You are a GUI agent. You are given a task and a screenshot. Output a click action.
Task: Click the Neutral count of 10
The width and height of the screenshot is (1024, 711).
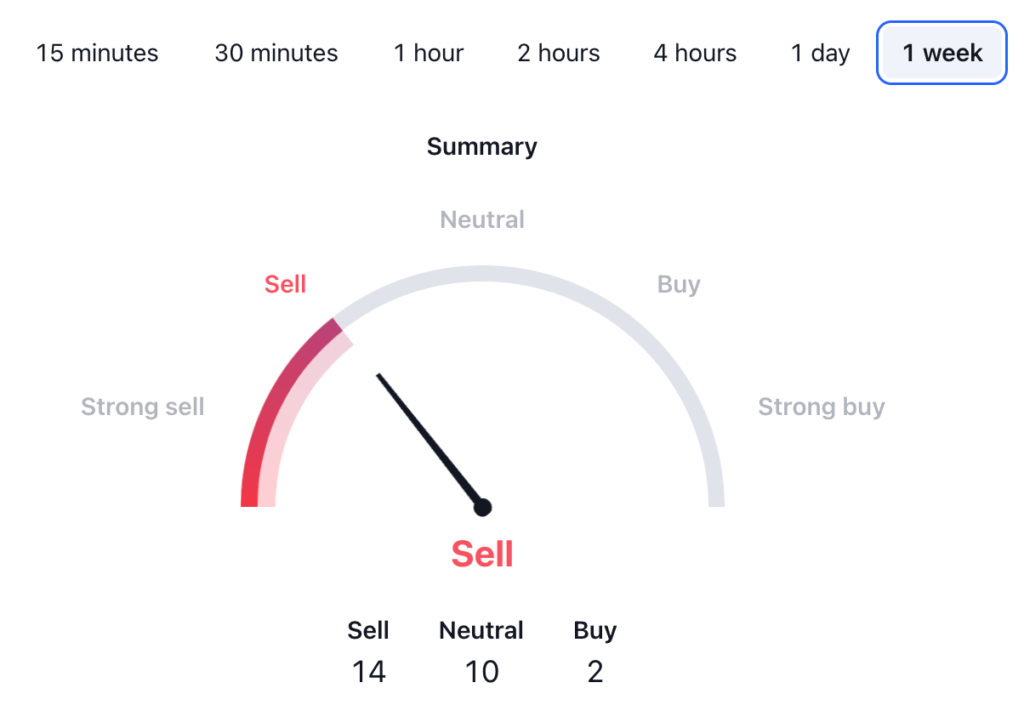(481, 671)
